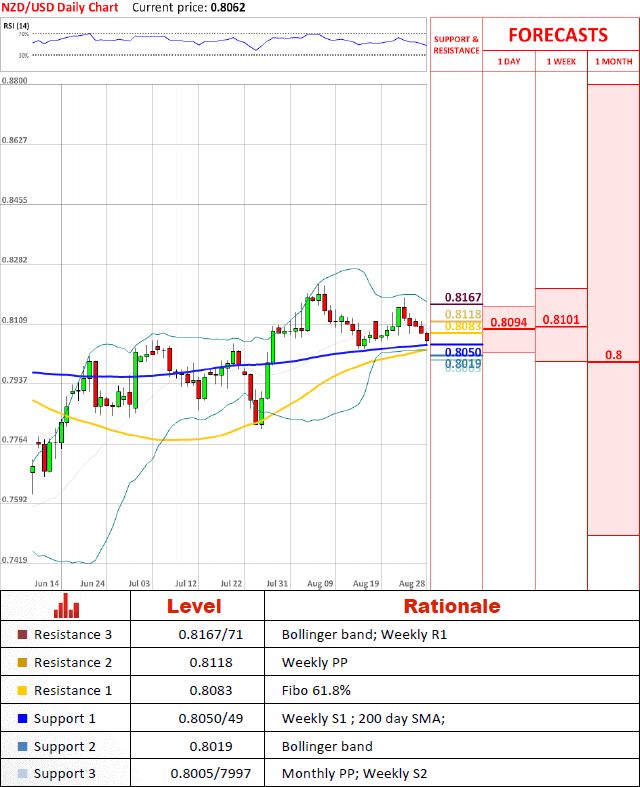Screen dimensions: 640x787
Task: Click the NZD/USD Daily Chart title
Action: pos(59,7)
